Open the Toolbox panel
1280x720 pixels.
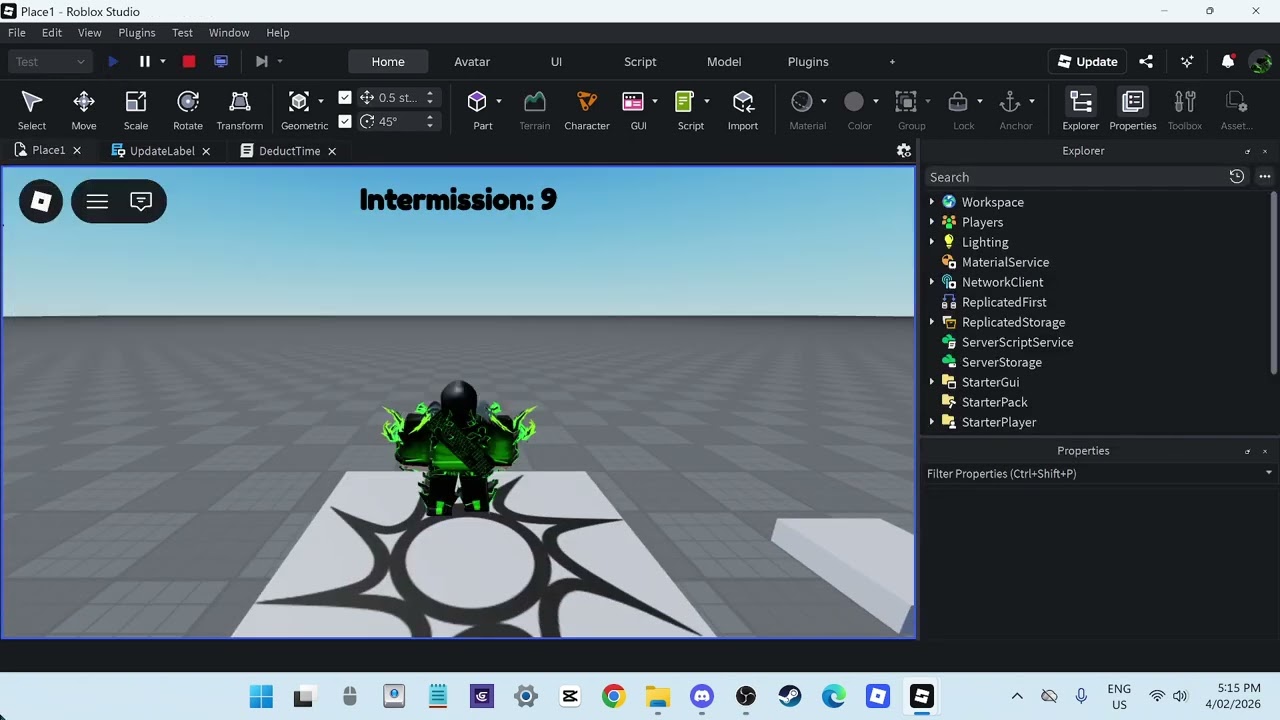1185,110
